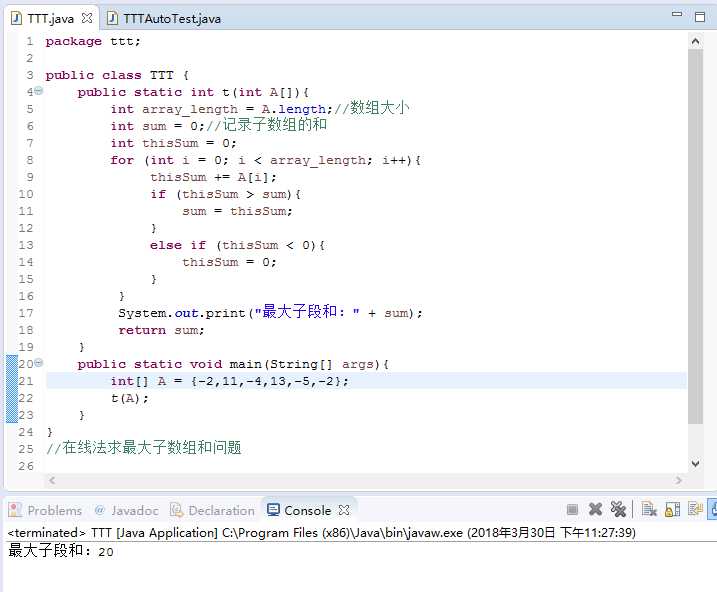
Task: Click "if (thisSum > sum){" on line 10
Action: [x=225, y=194]
